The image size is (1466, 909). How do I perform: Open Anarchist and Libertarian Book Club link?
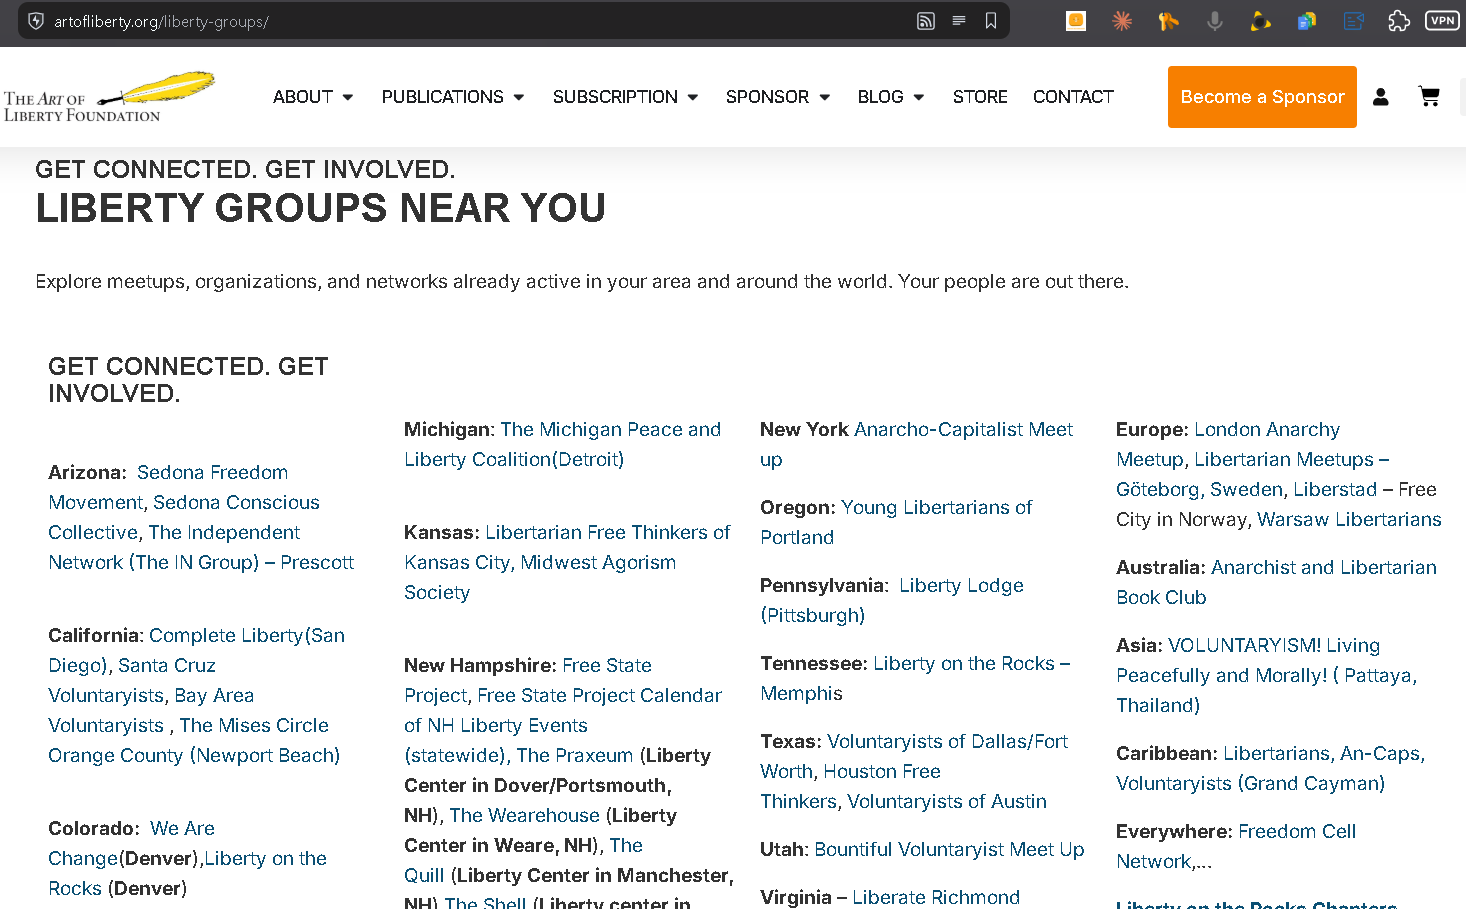click(1276, 582)
